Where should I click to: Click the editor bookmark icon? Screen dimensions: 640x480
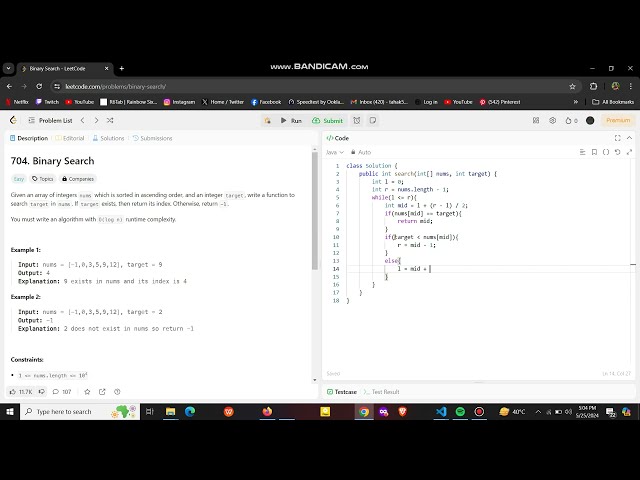click(x=594, y=152)
